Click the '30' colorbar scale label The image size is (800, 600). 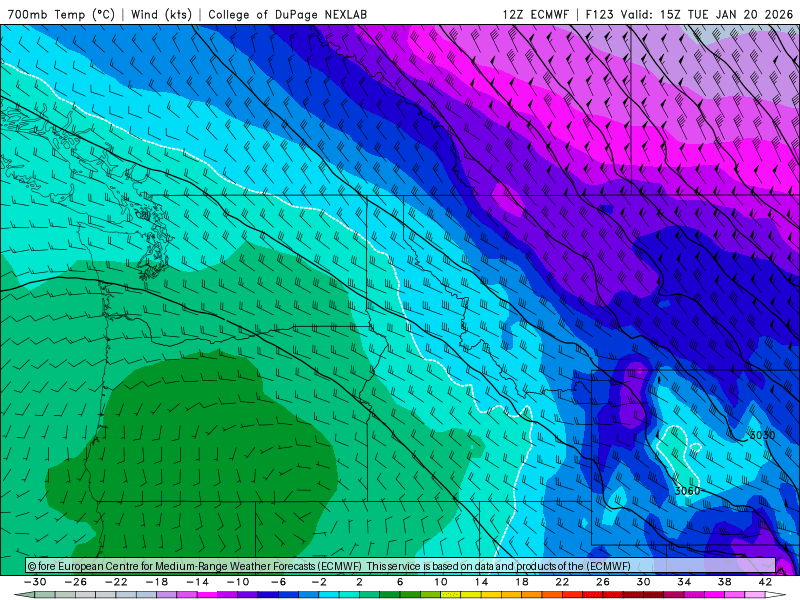643,582
